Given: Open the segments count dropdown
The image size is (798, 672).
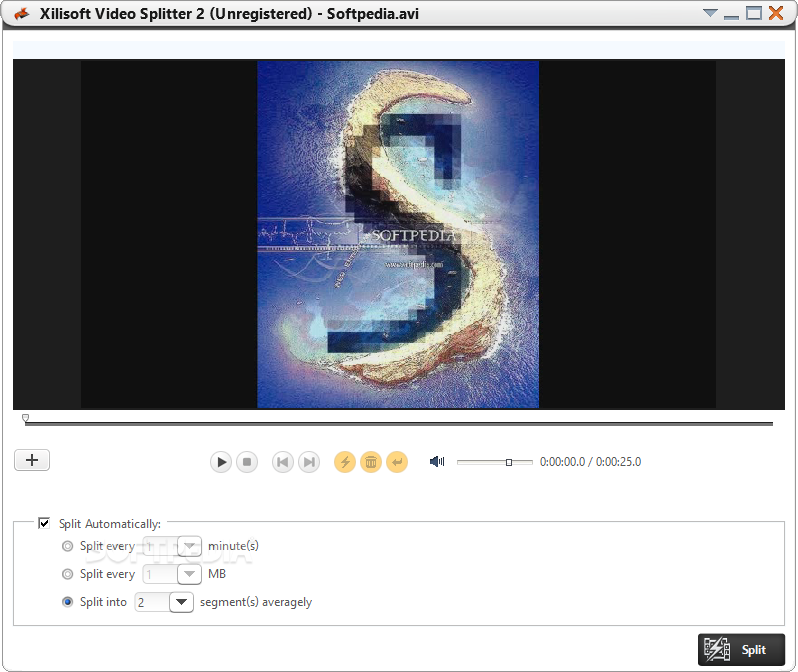Looking at the screenshot, I should 181,602.
